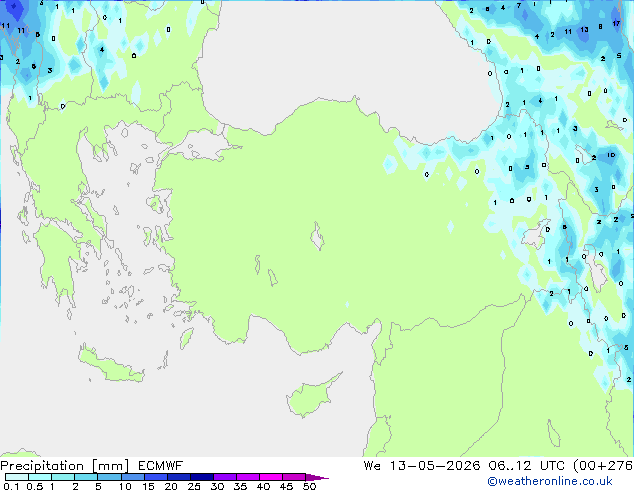
Task: Click the legend scale label '45'
Action: 286,486
